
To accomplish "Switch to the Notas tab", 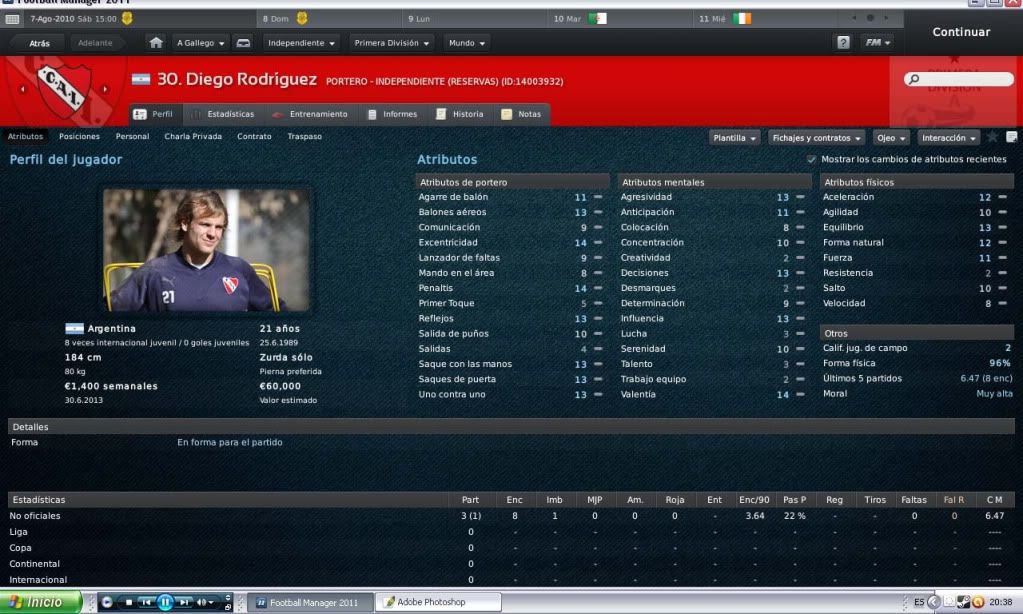I will [521, 114].
